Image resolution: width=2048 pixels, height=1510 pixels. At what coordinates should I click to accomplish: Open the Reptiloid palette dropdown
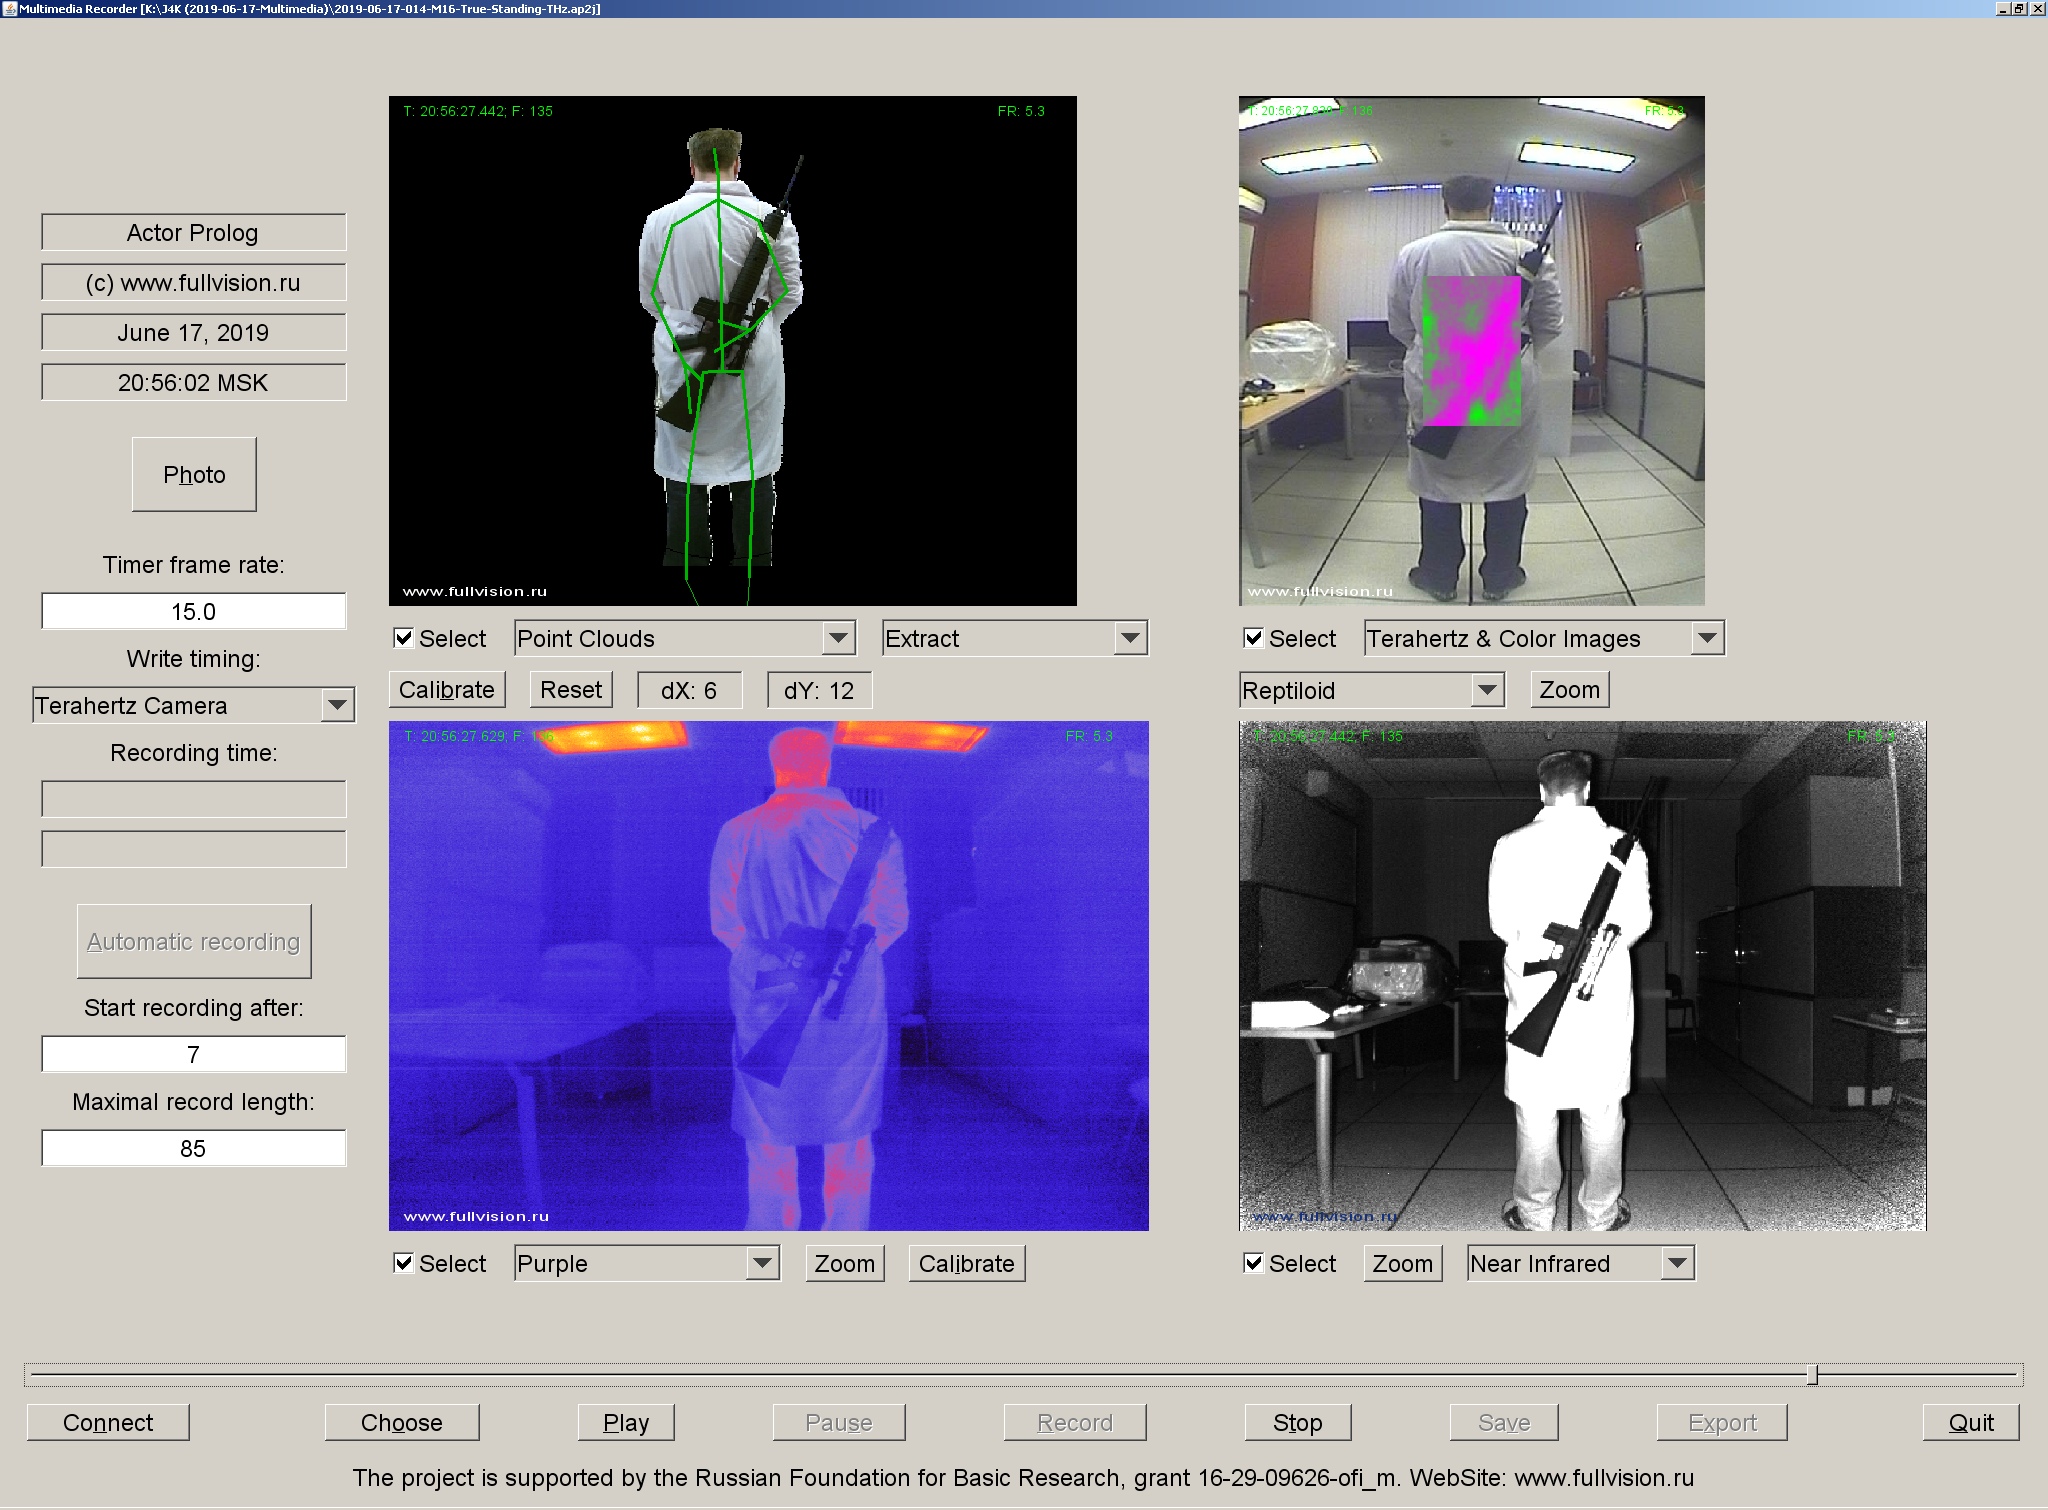coord(1369,690)
